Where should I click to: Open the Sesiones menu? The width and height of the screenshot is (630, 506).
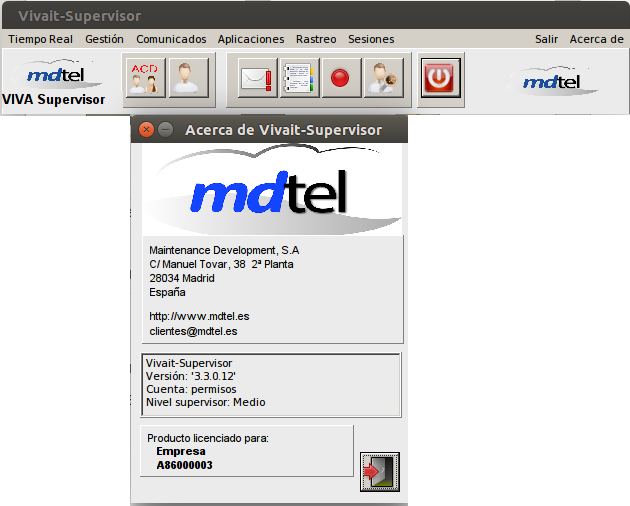pos(371,39)
